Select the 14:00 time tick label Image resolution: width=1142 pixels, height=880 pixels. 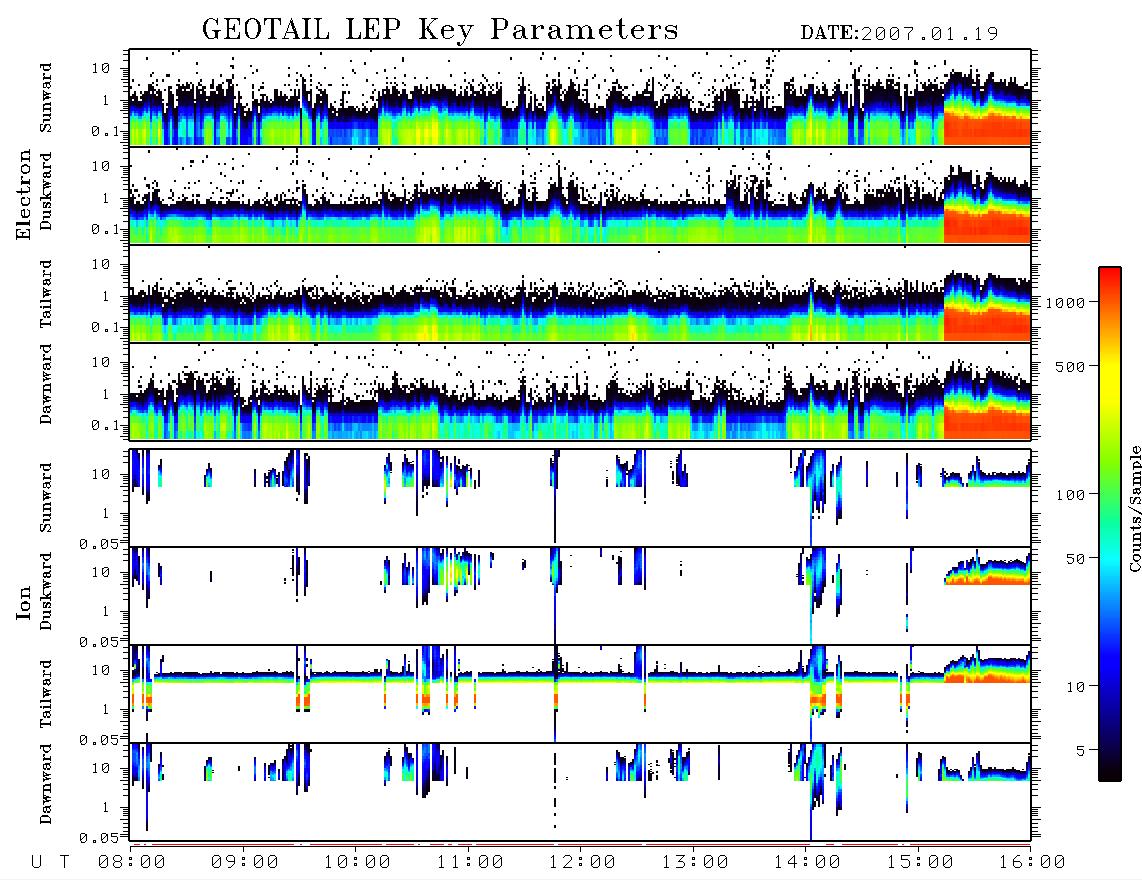point(807,862)
